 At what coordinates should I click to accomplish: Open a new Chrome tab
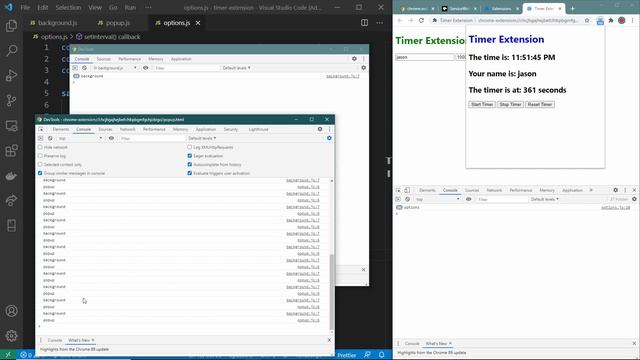(573, 9)
